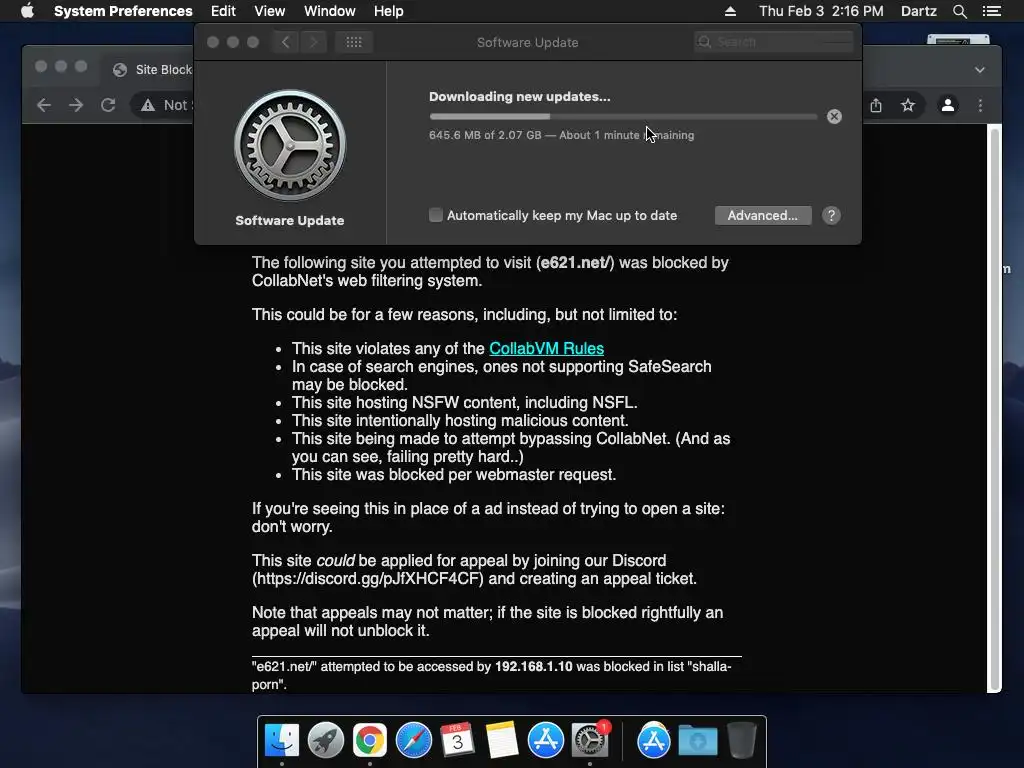Click "Downloading new updates..." heading
The image size is (1024, 768).
(520, 97)
